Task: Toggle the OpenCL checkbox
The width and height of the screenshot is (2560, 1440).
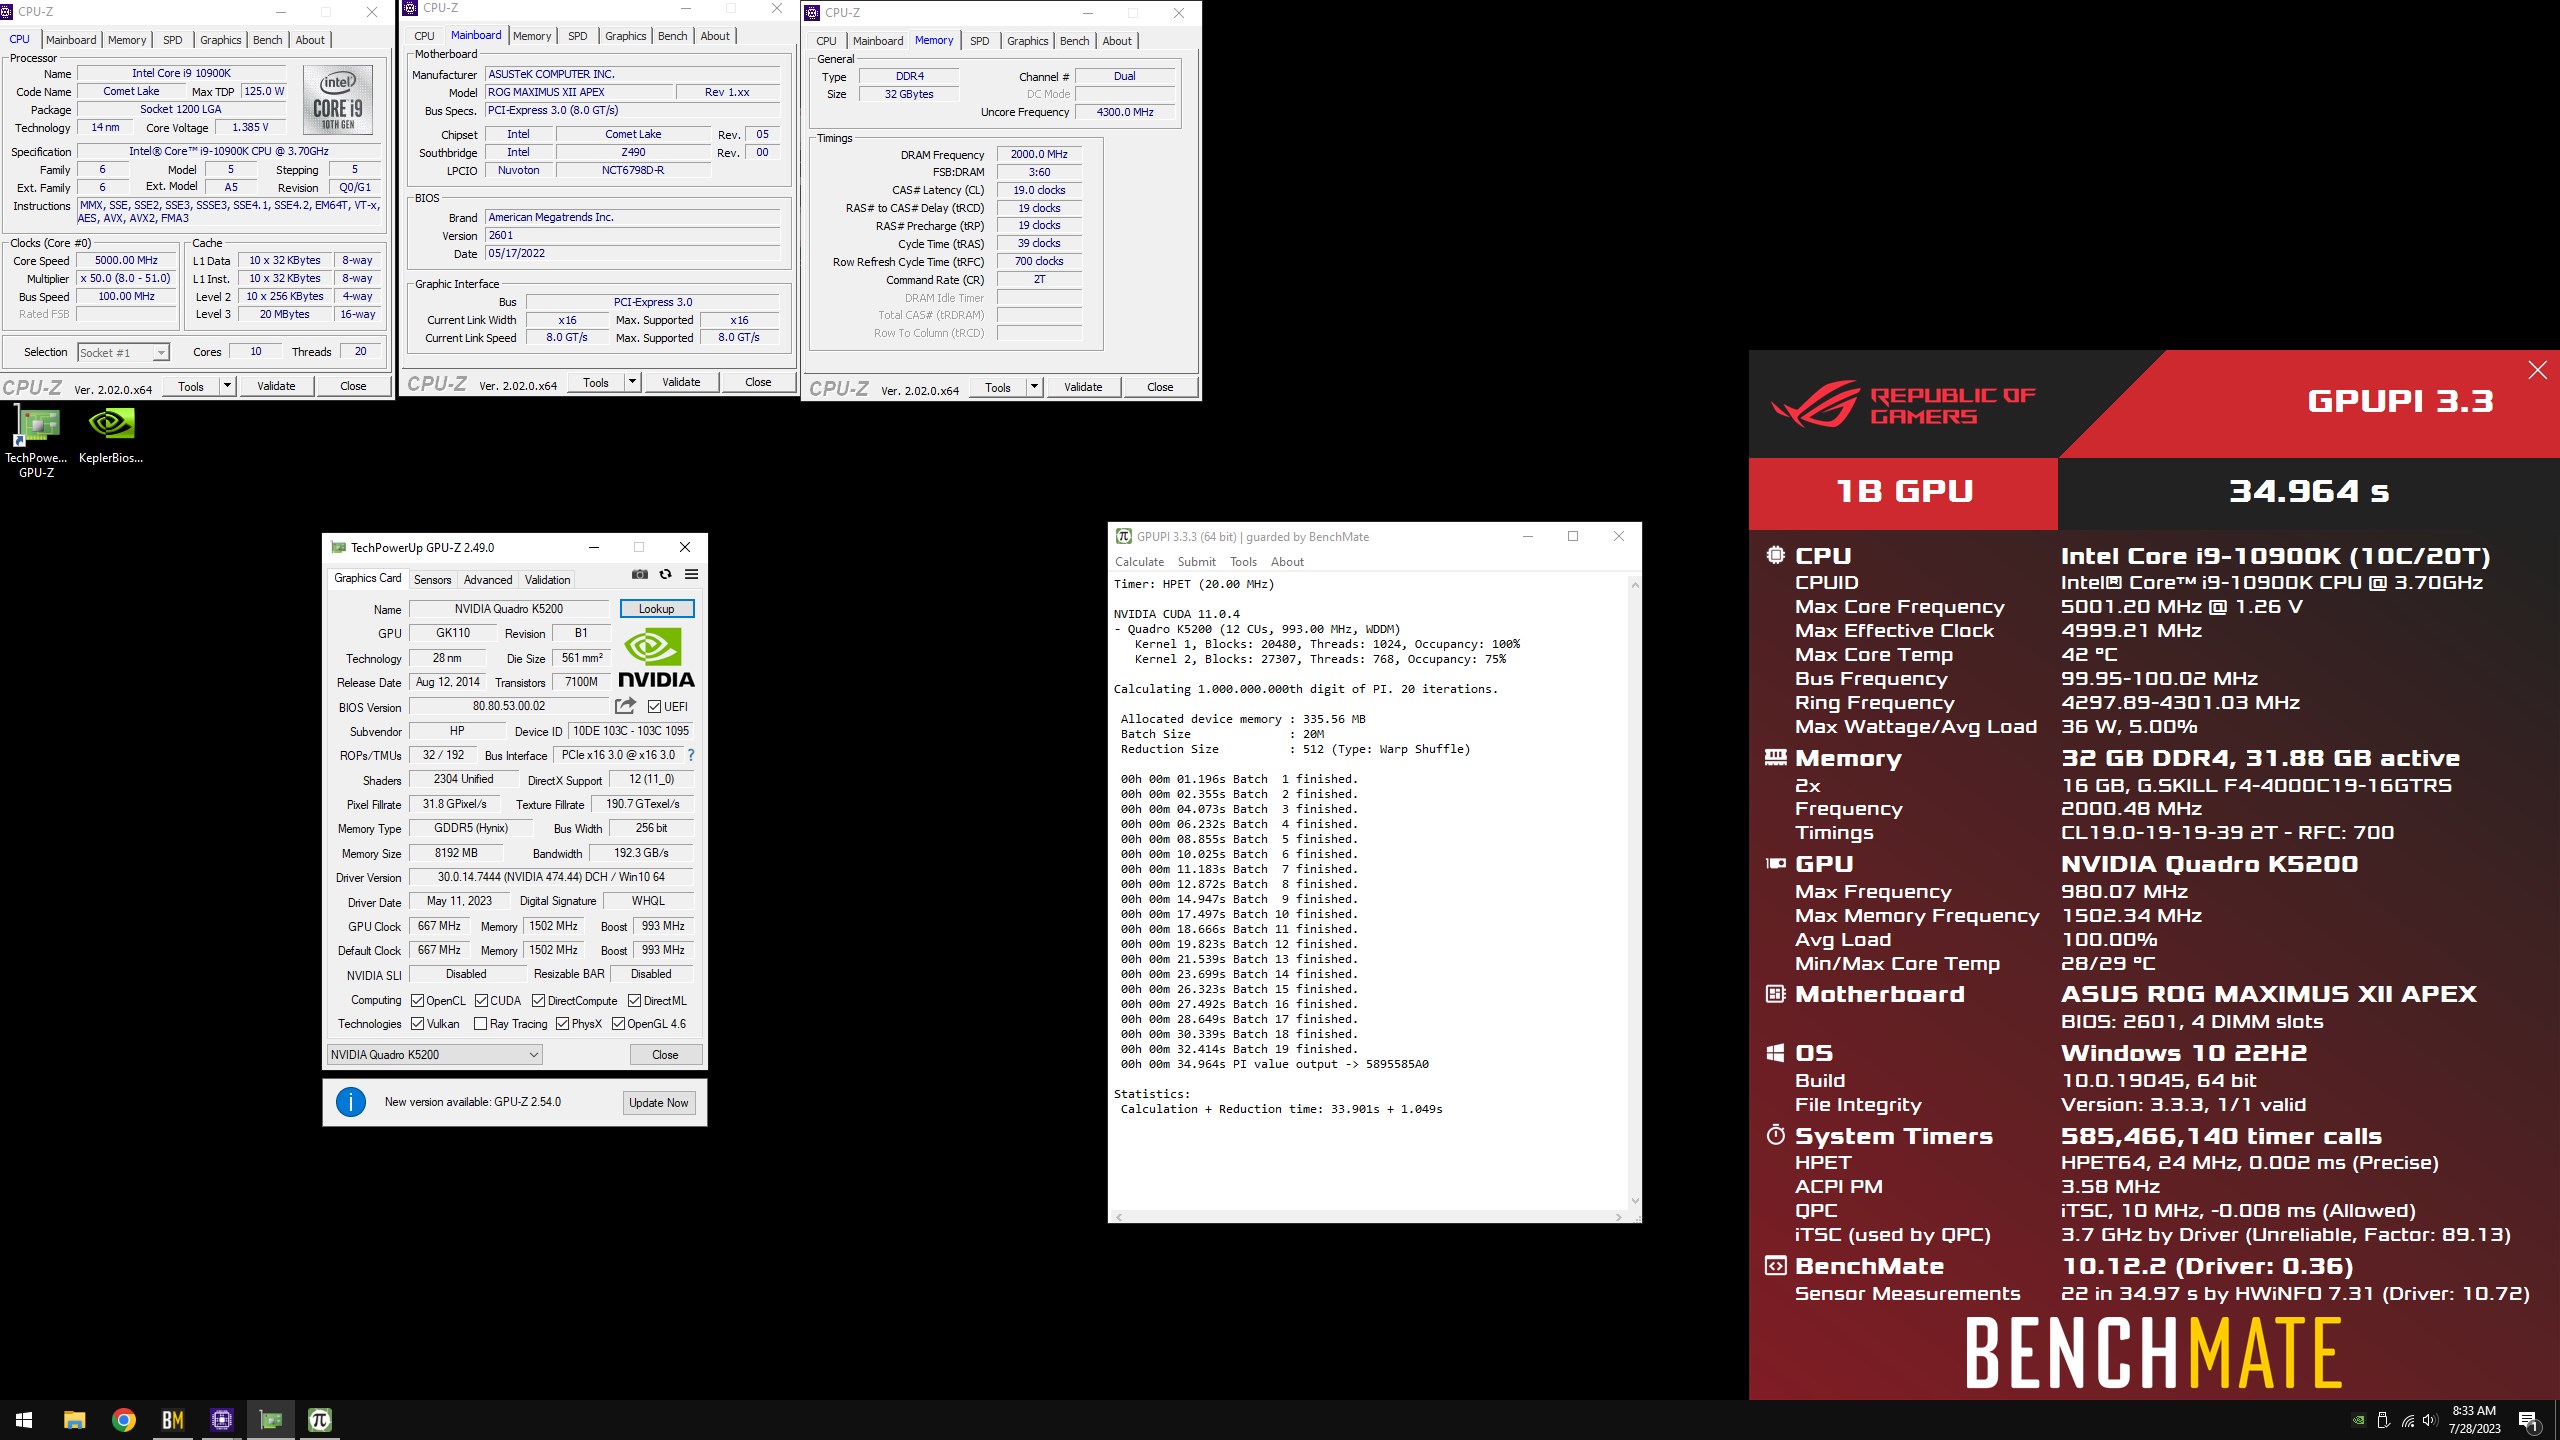Action: 418,1000
